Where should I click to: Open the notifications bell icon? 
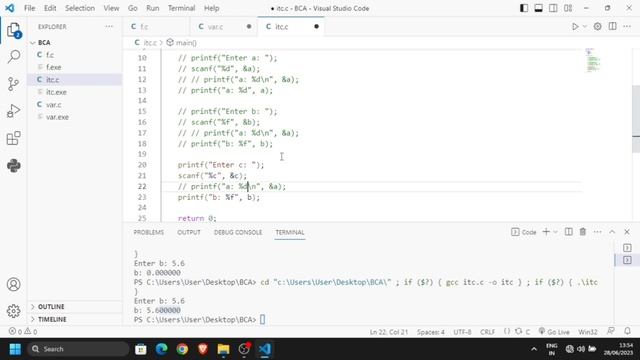[x=627, y=331]
